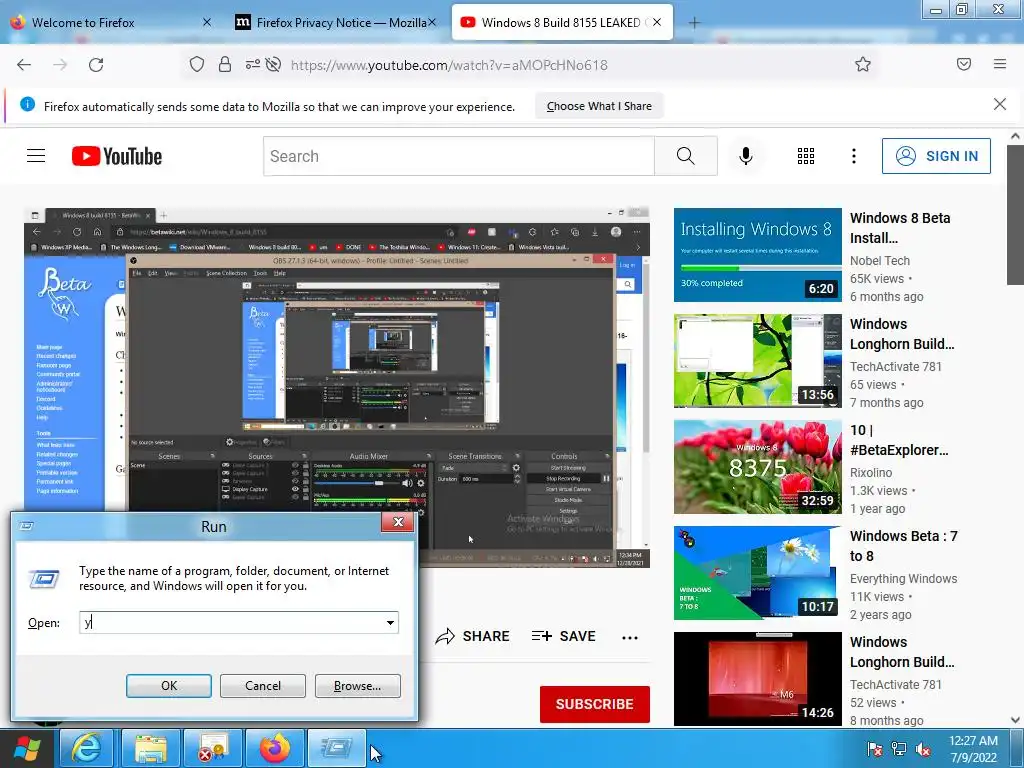Click network tray icon
Viewport: 1024px width, 768px height.
click(899, 750)
